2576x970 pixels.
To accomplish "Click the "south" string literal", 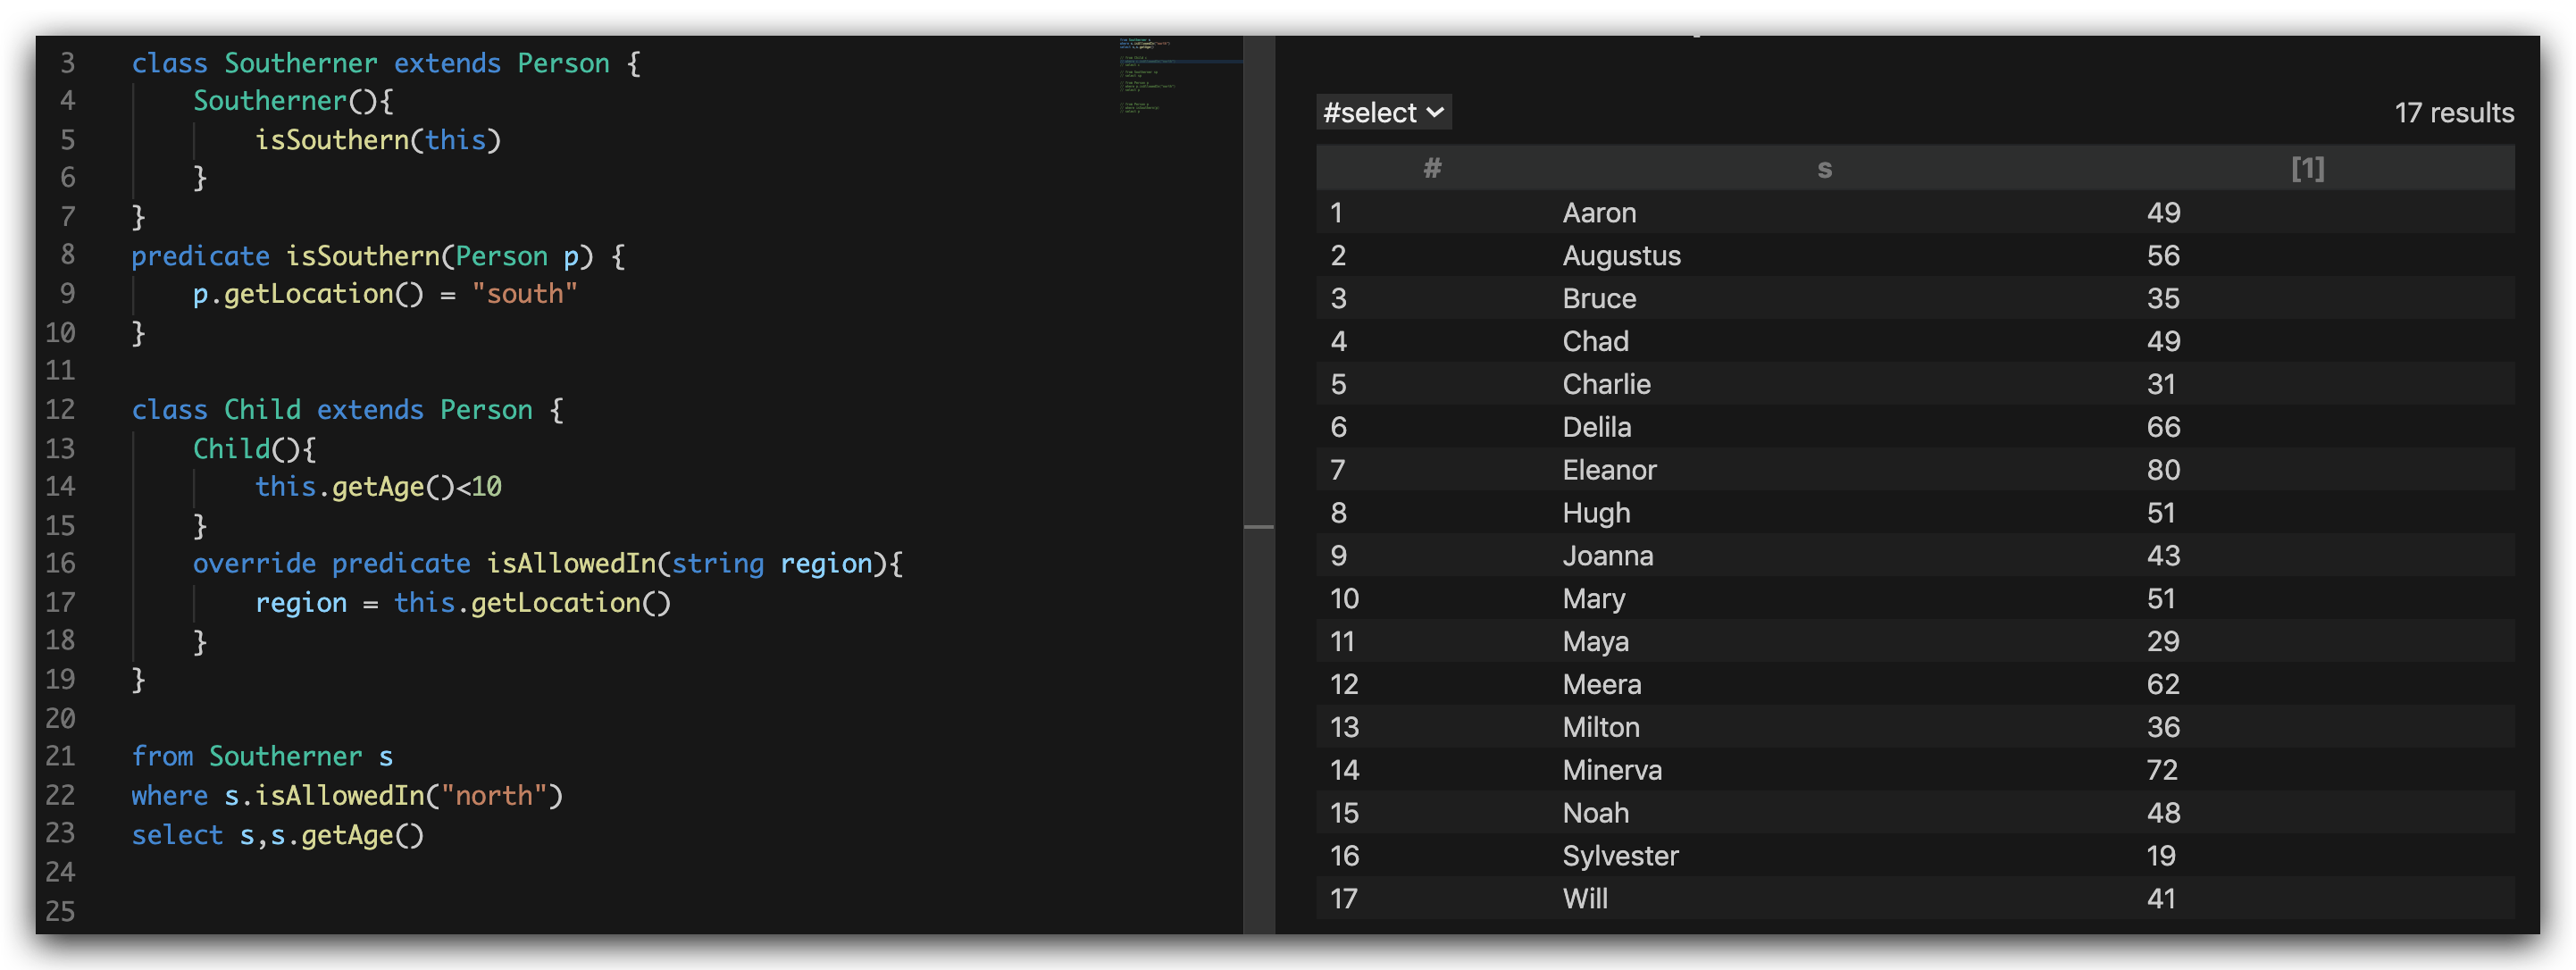I will (525, 294).
